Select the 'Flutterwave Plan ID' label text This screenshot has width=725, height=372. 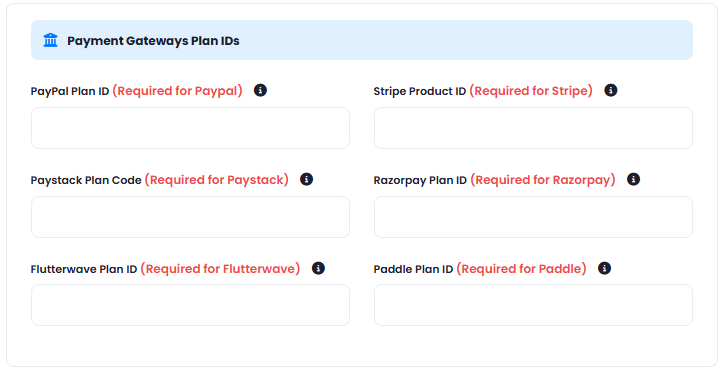pyautogui.click(x=84, y=269)
